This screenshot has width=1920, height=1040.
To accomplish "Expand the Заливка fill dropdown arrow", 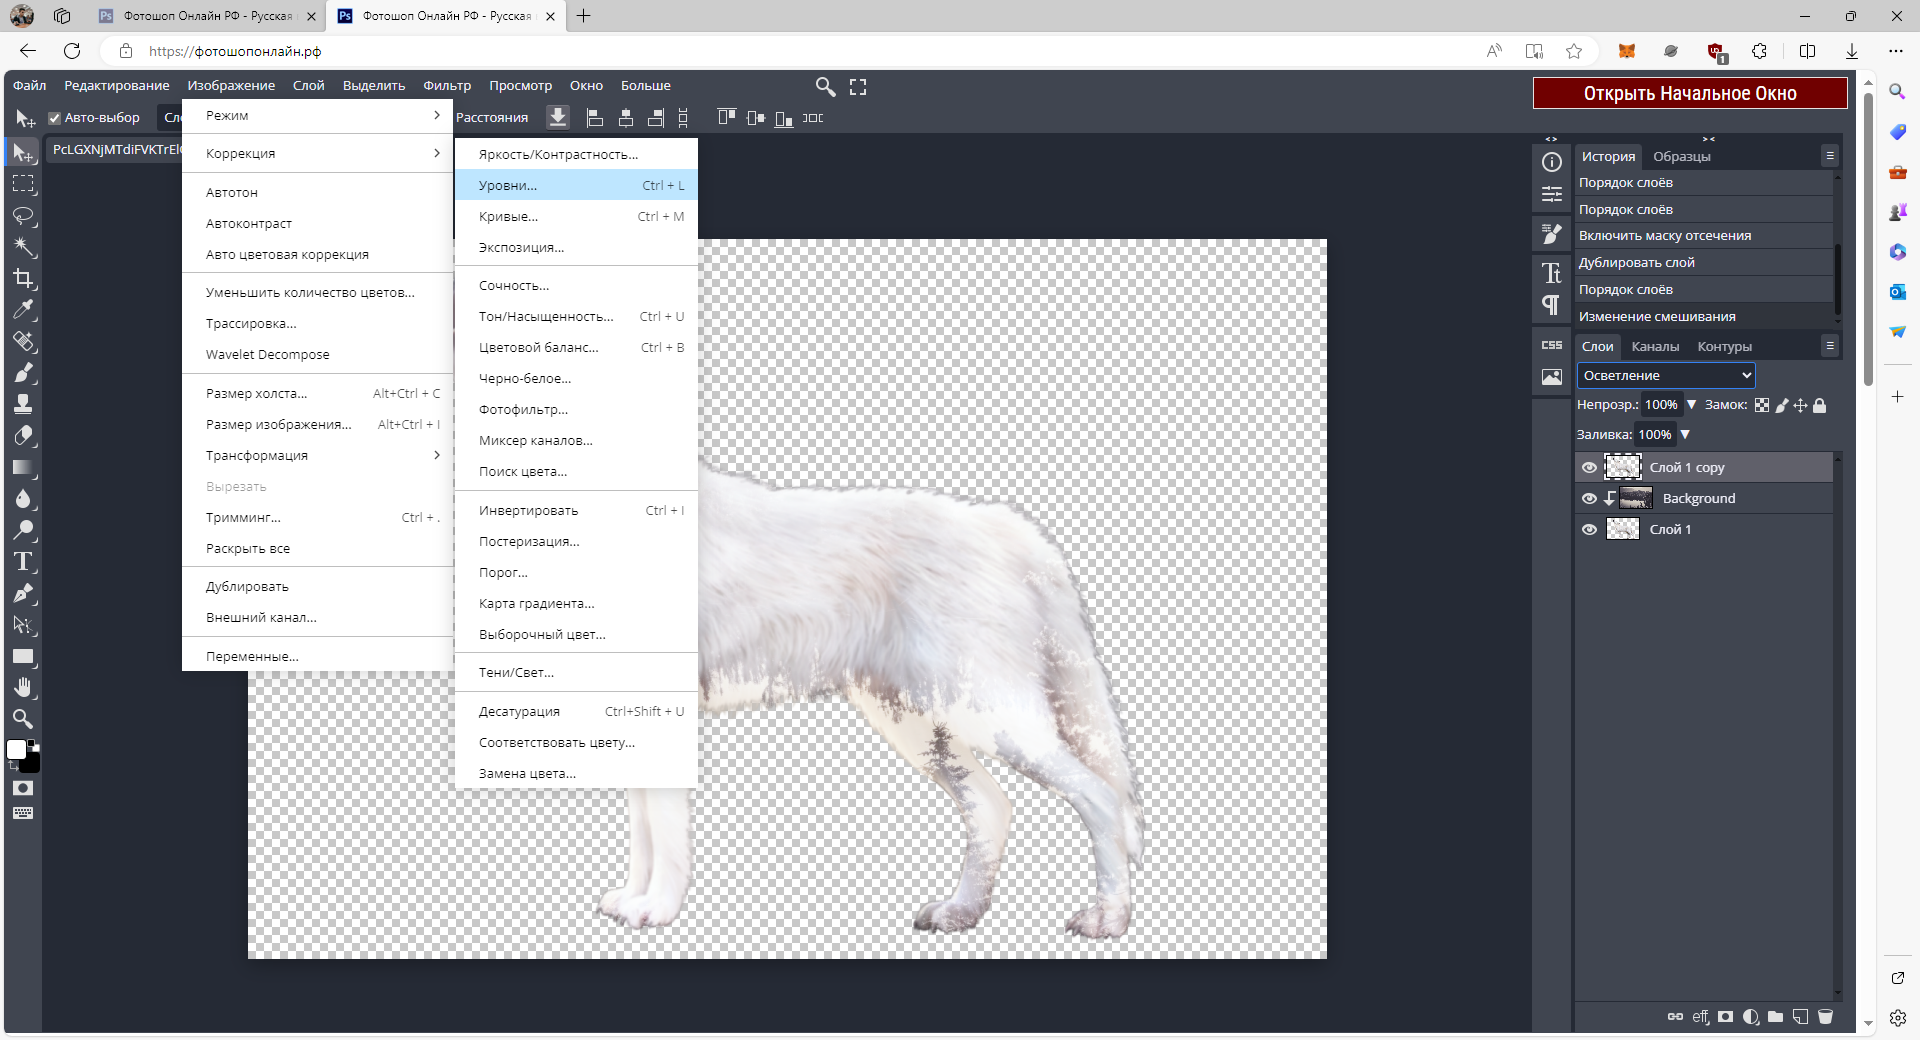I will 1685,435.
